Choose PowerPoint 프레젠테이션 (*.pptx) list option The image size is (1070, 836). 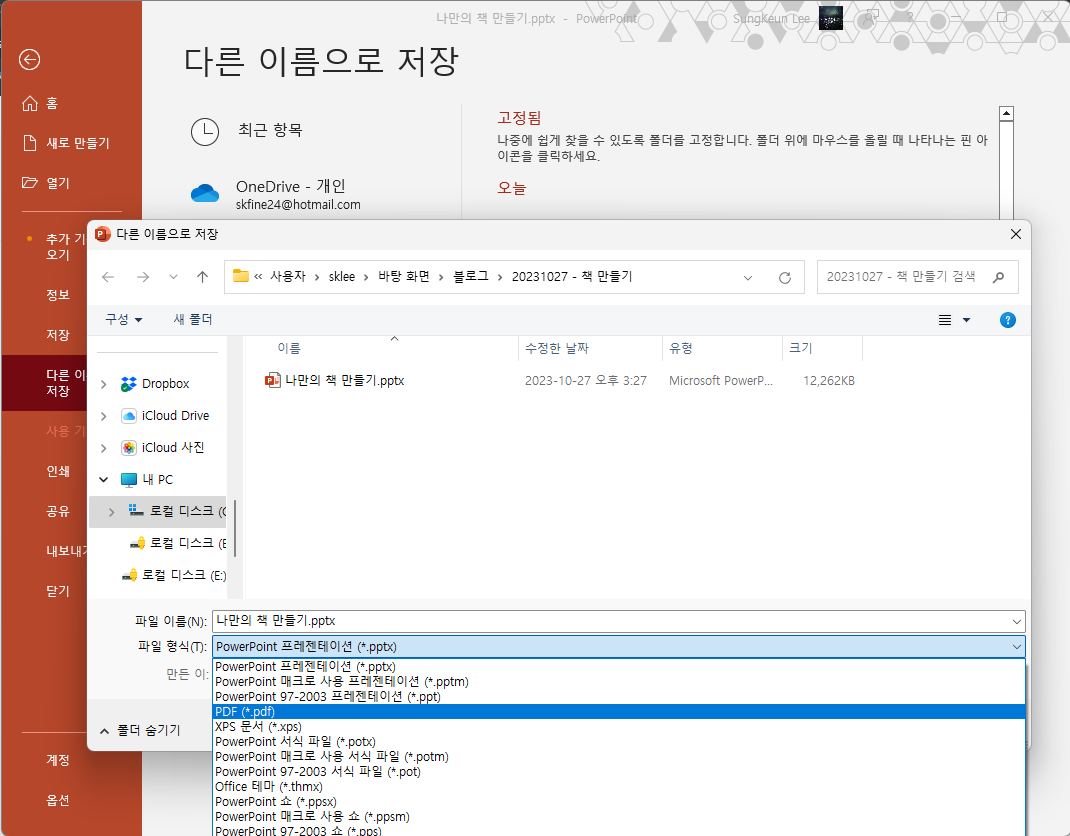click(x=619, y=667)
